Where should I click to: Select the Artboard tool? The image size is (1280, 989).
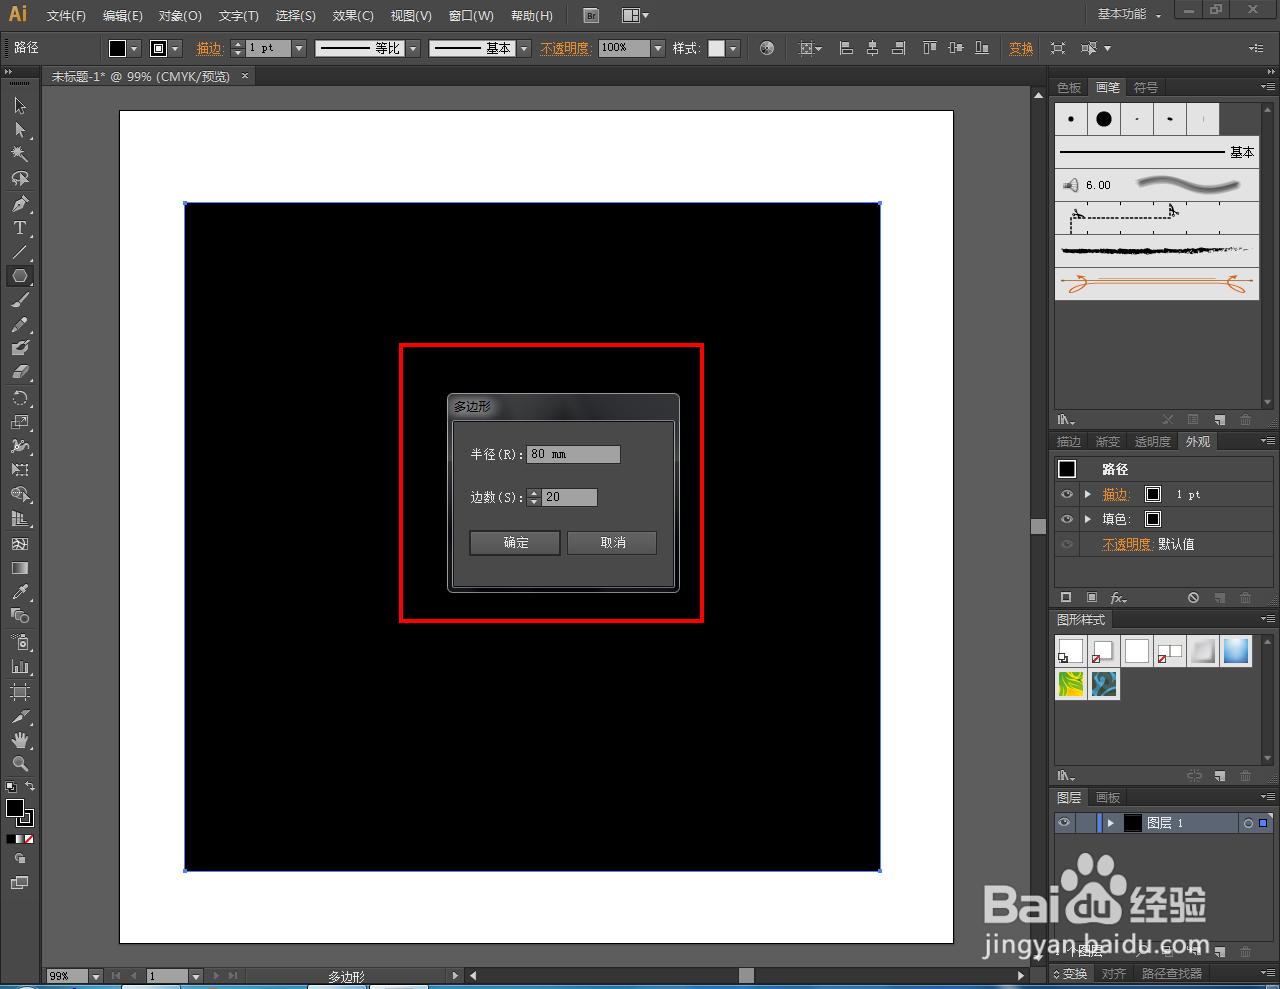[20, 692]
